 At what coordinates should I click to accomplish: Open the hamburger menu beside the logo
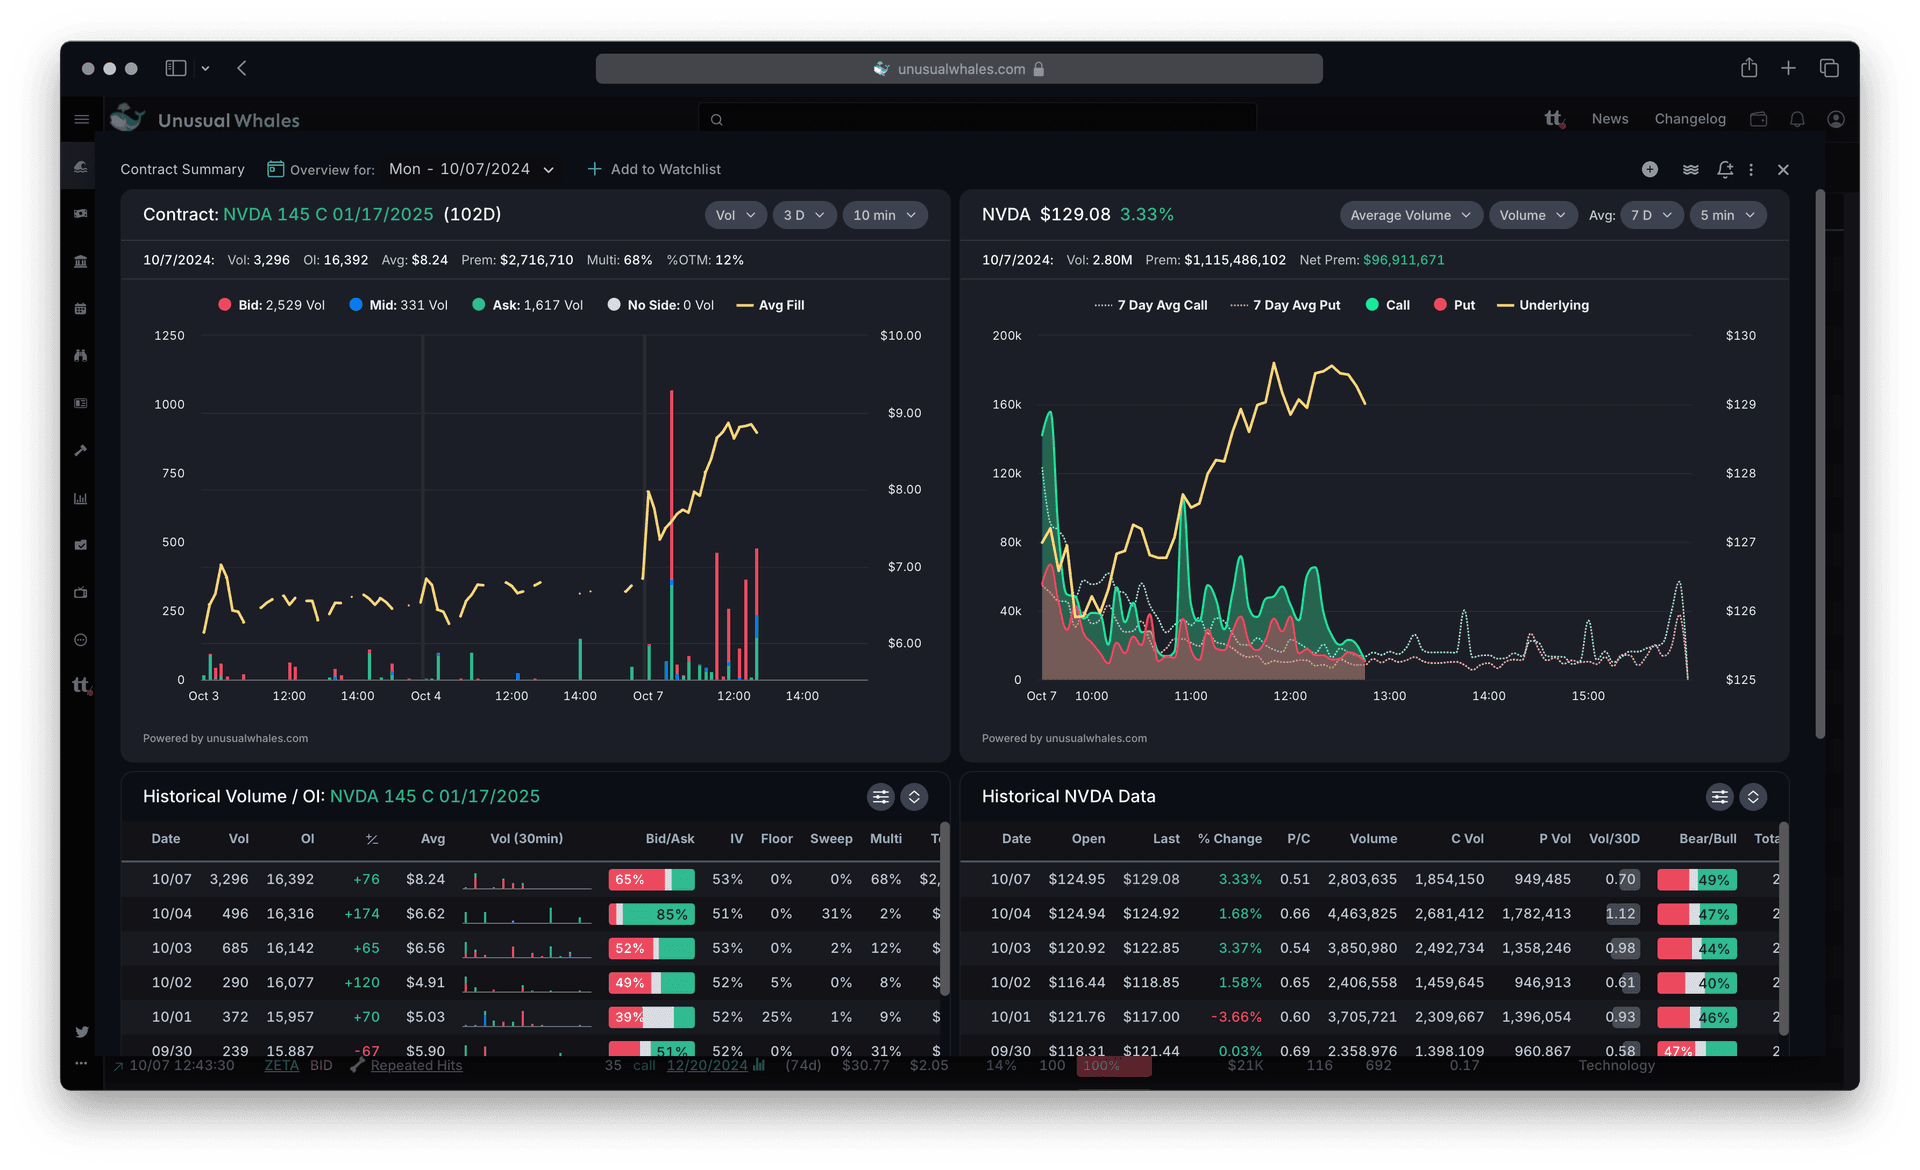click(82, 120)
